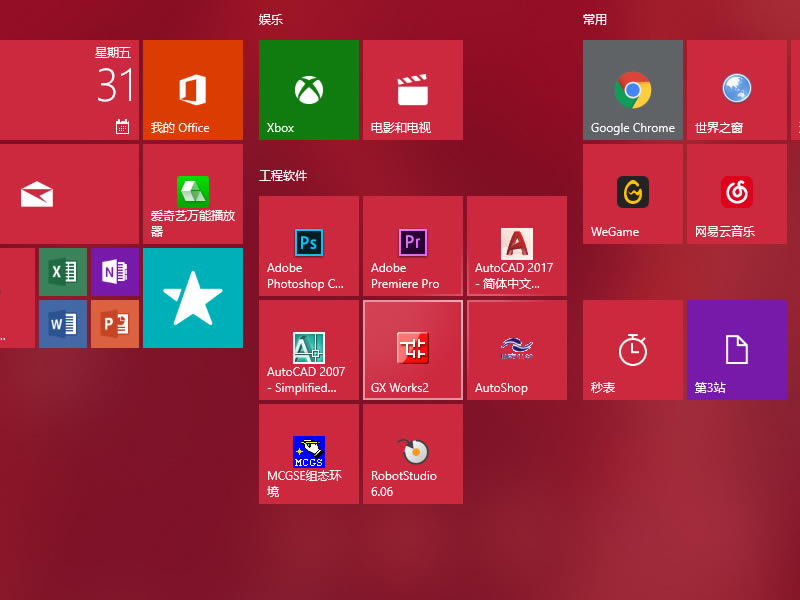Click the 我的 Office tile
The image size is (800, 600).
(x=192, y=90)
